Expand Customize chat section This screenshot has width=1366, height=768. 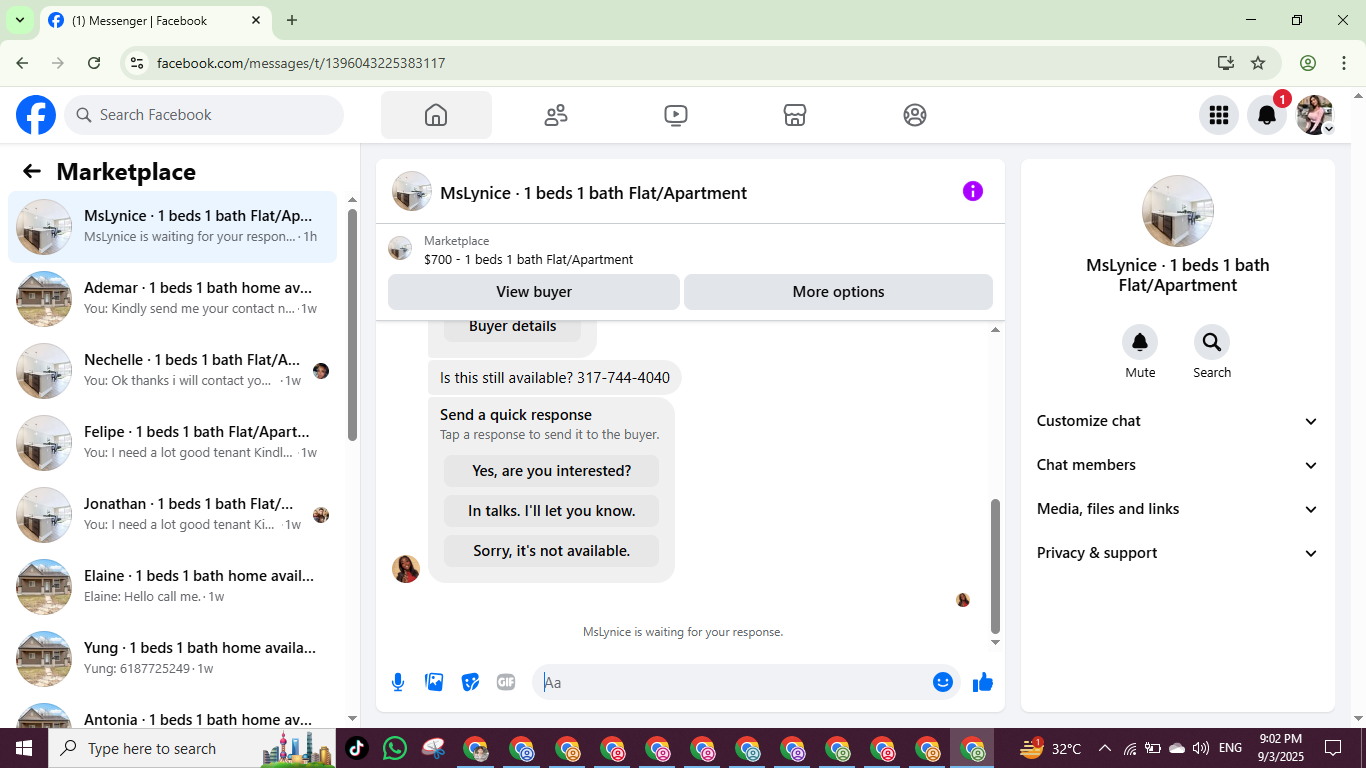[1178, 421]
